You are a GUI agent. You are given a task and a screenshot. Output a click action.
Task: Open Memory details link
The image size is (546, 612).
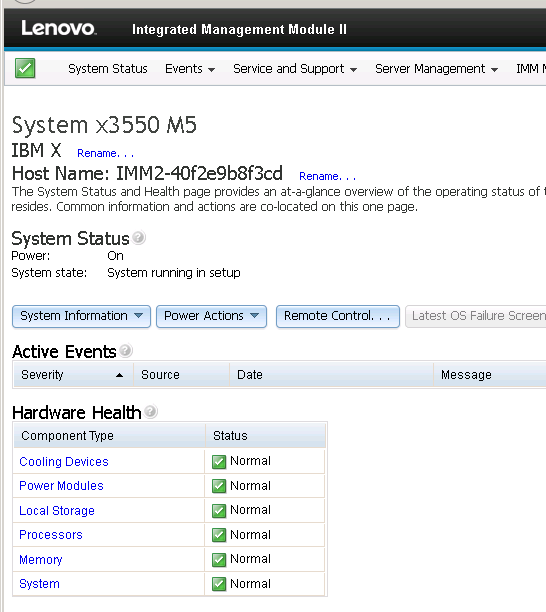pos(41,560)
